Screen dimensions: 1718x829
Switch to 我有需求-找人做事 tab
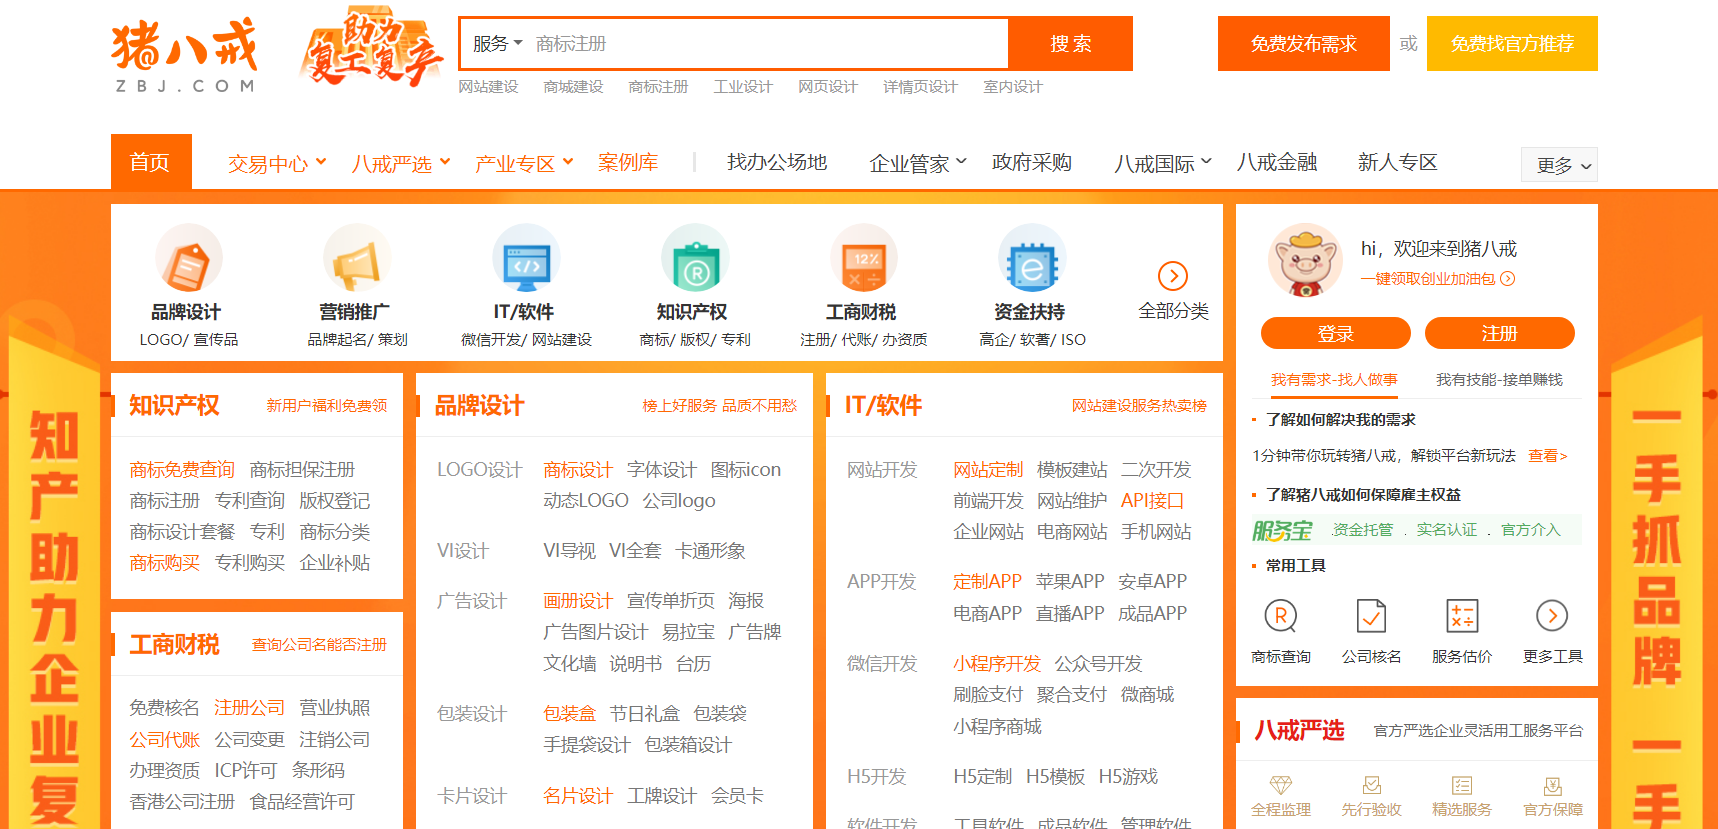click(1334, 380)
